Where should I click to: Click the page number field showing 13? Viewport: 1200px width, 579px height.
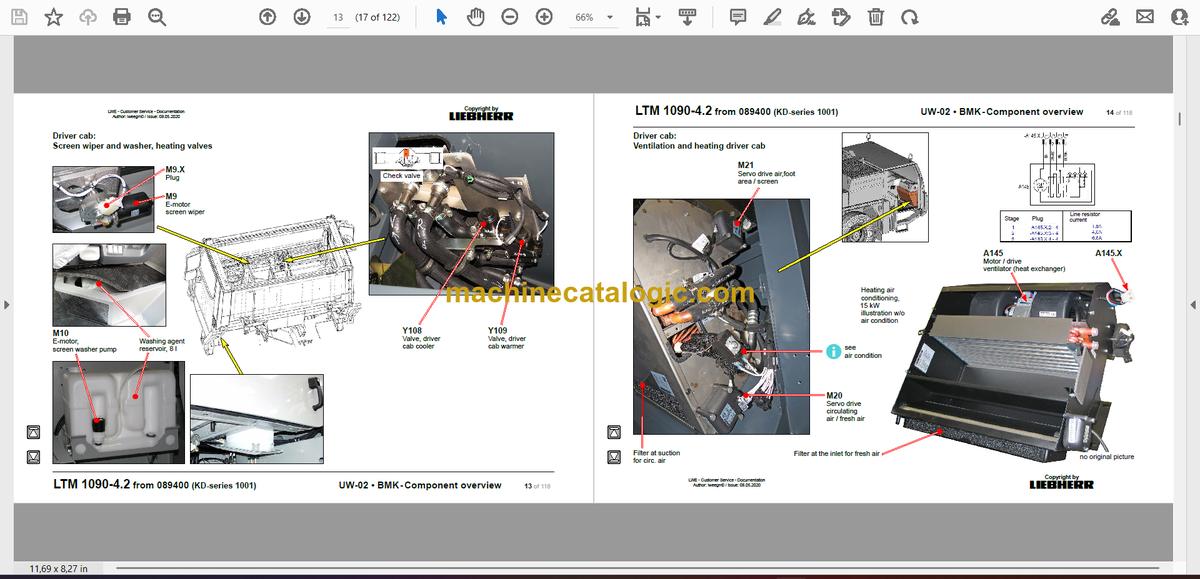point(337,17)
